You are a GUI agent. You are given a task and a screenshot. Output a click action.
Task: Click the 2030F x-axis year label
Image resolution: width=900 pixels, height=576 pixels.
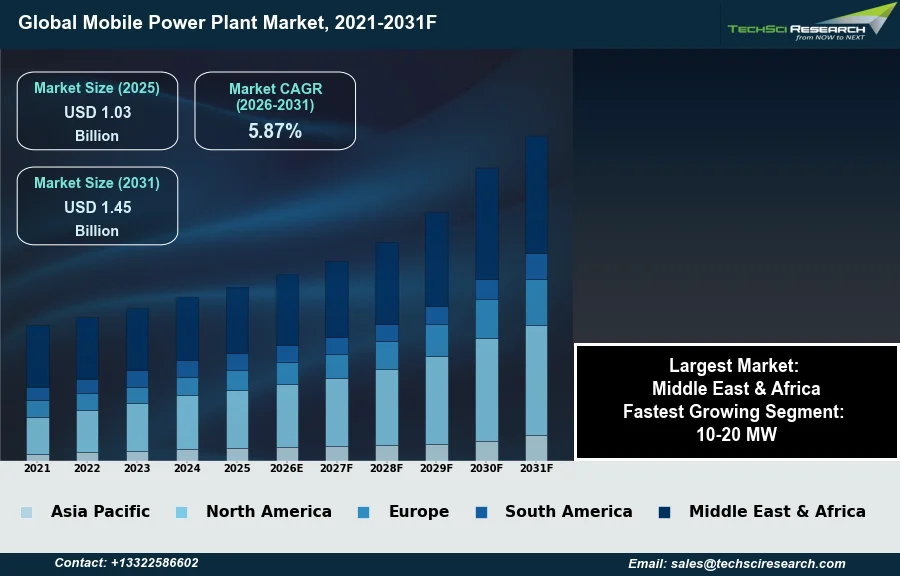tap(486, 468)
